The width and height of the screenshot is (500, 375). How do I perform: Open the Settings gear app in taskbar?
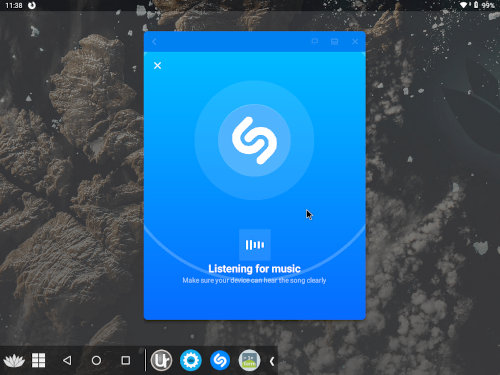[x=191, y=360]
